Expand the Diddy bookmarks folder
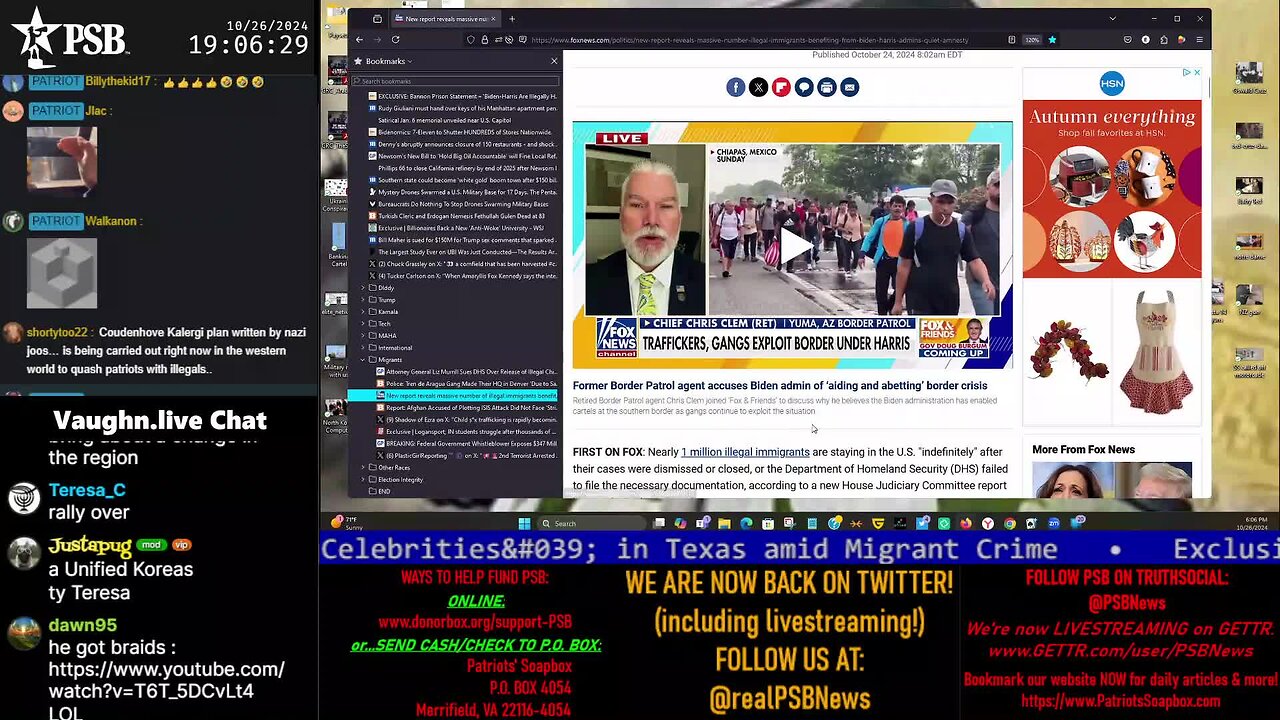The width and height of the screenshot is (1280, 720). pos(363,288)
